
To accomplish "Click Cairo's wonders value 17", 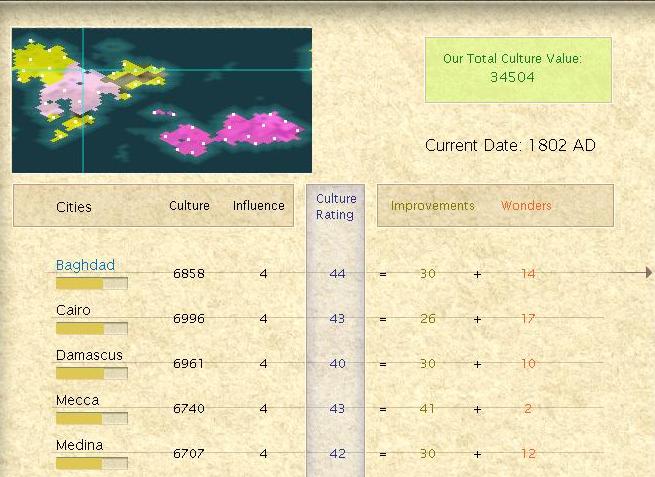I will 528,319.
